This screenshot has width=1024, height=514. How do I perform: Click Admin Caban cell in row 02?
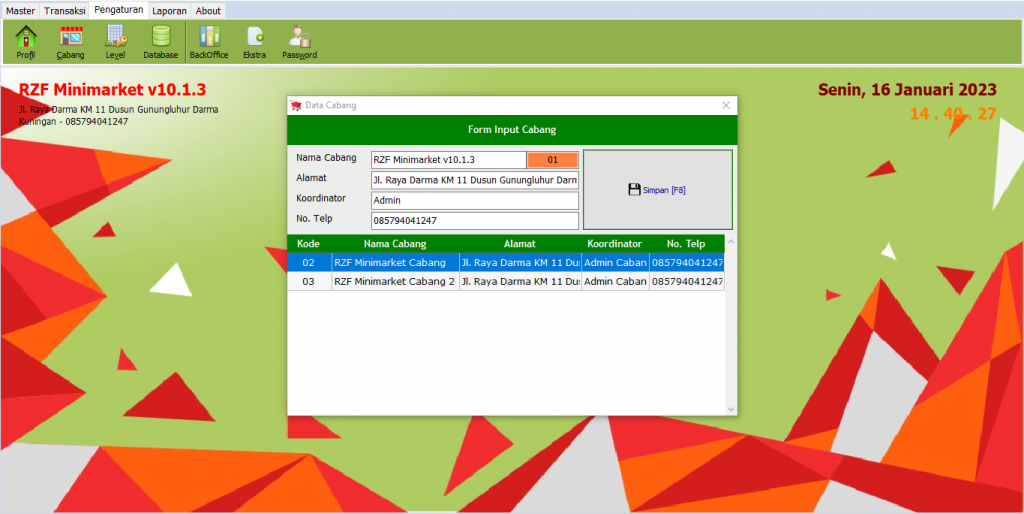pos(615,263)
